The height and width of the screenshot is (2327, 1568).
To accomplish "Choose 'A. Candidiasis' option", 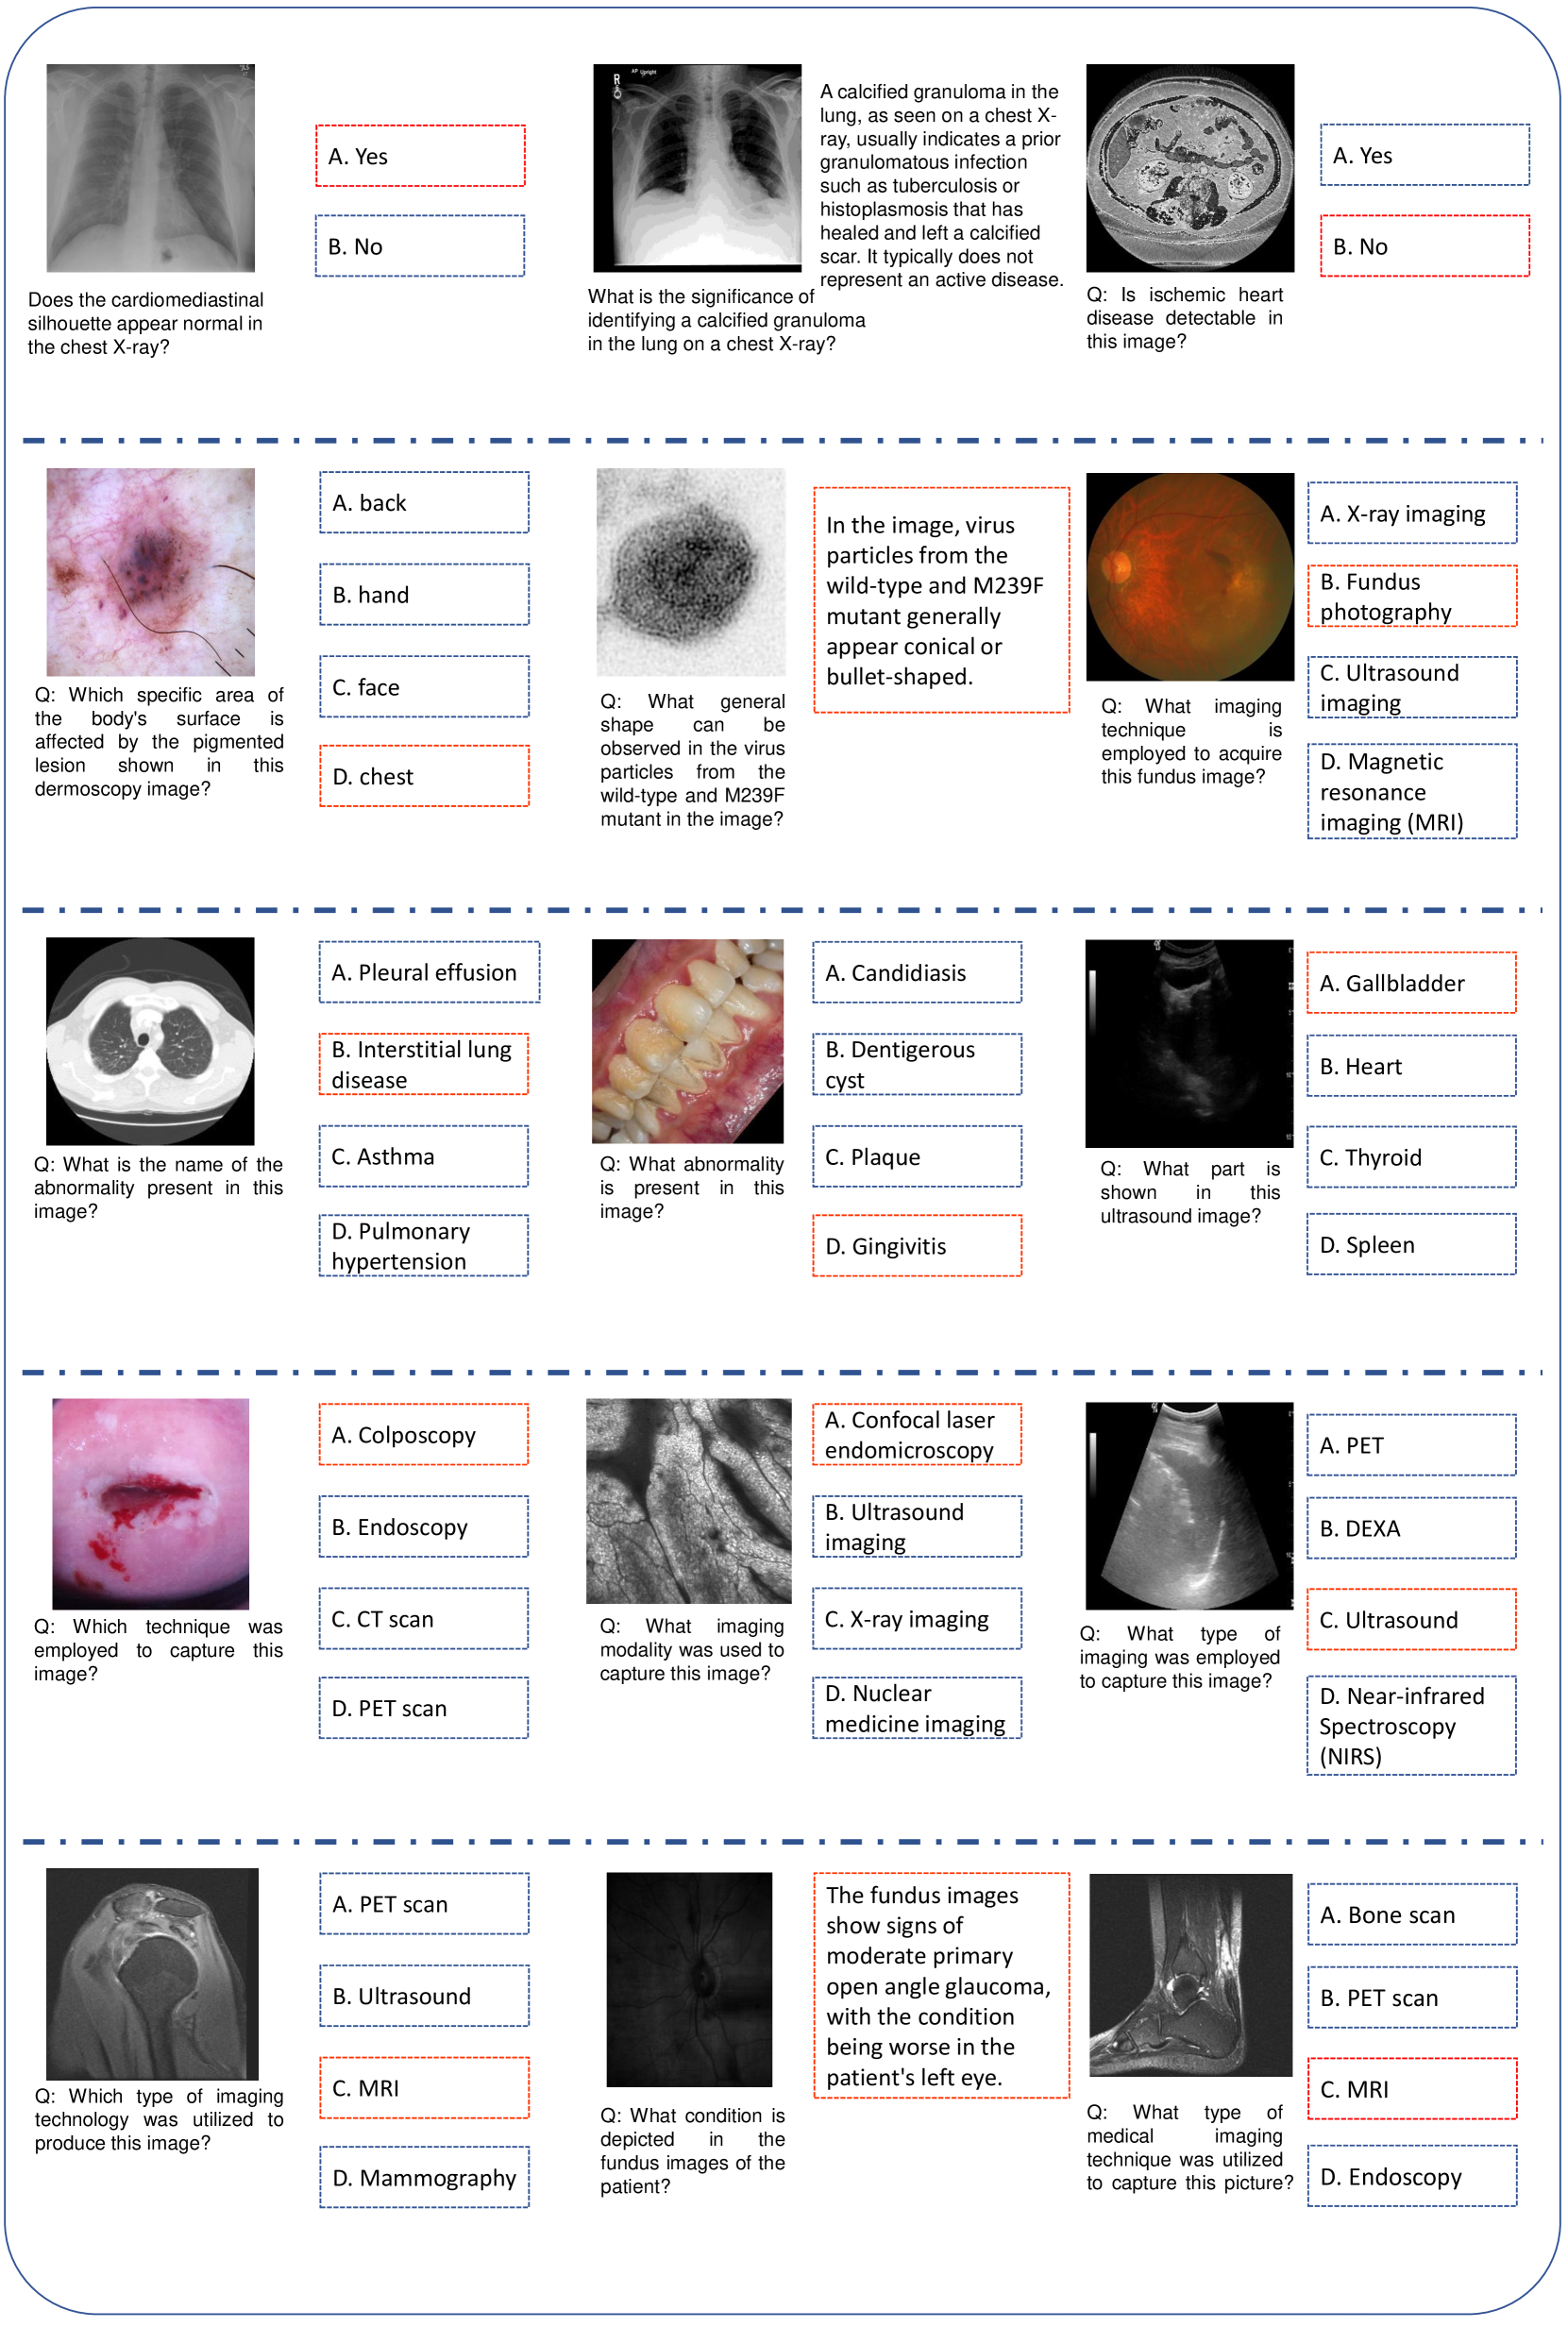I will [917, 972].
